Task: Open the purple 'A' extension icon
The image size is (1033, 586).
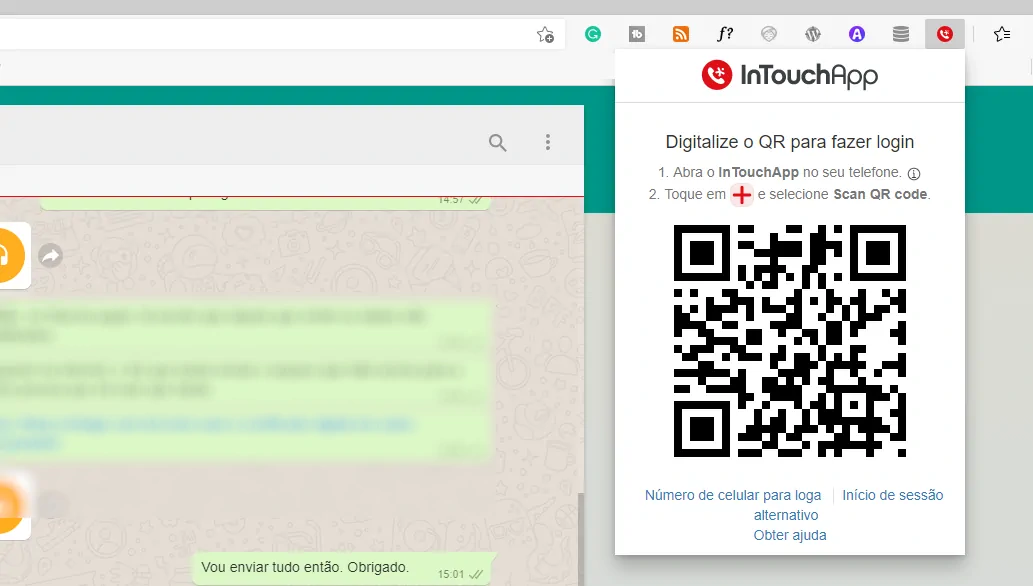Action: tap(856, 34)
